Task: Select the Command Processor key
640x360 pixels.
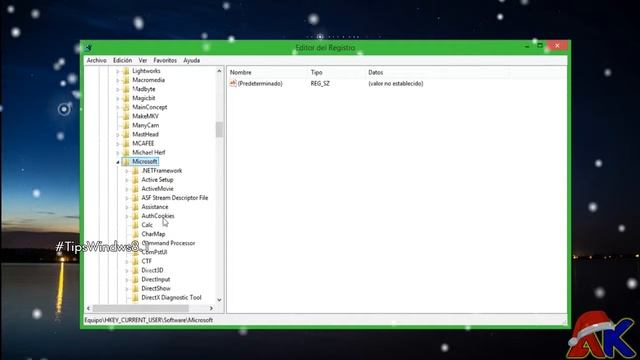Action: 168,243
